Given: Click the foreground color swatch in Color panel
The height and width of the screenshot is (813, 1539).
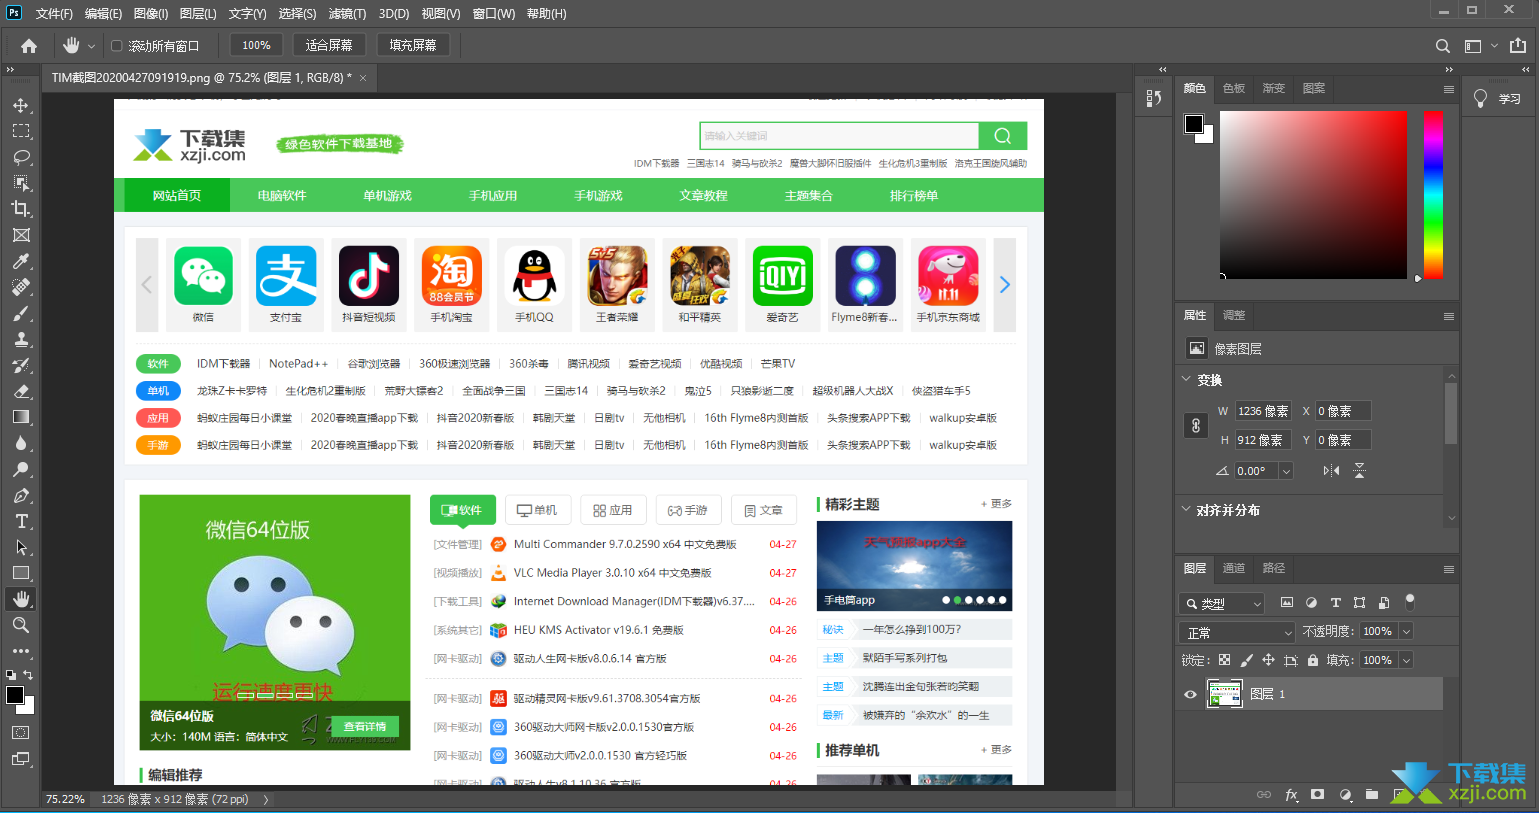Looking at the screenshot, I should point(1194,124).
